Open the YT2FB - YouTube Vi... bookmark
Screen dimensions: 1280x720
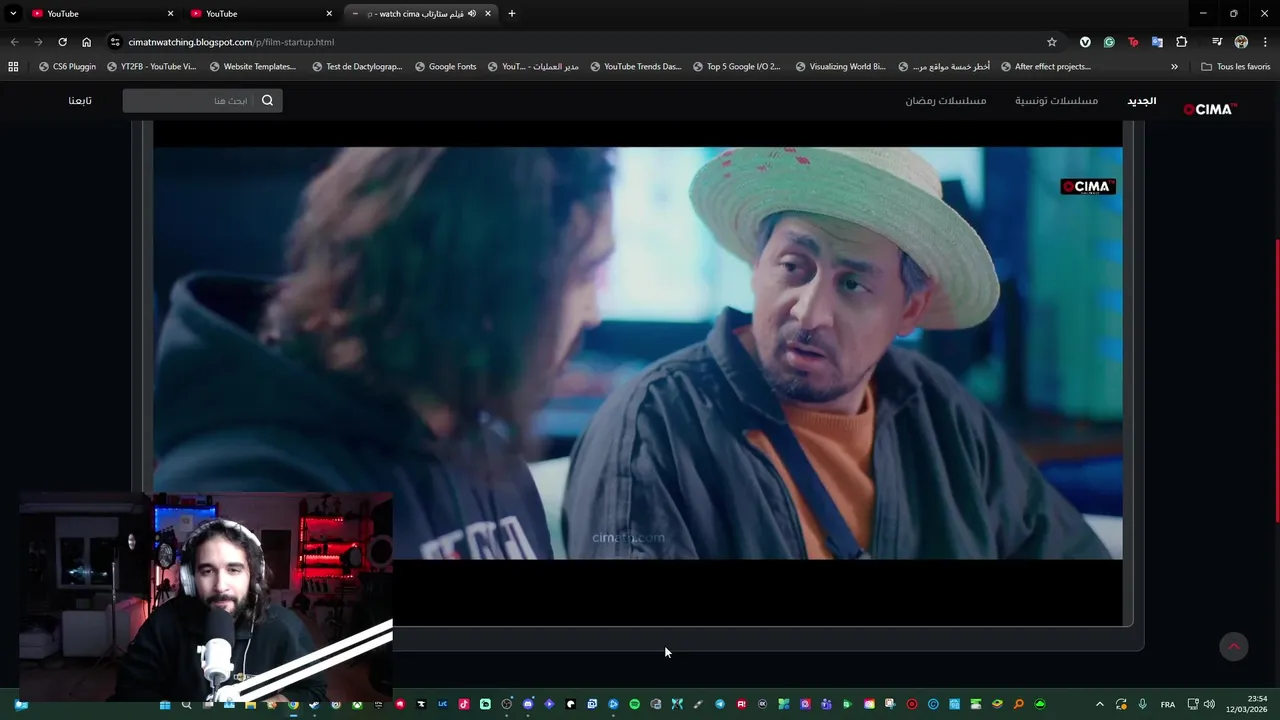pyautogui.click(x=151, y=67)
